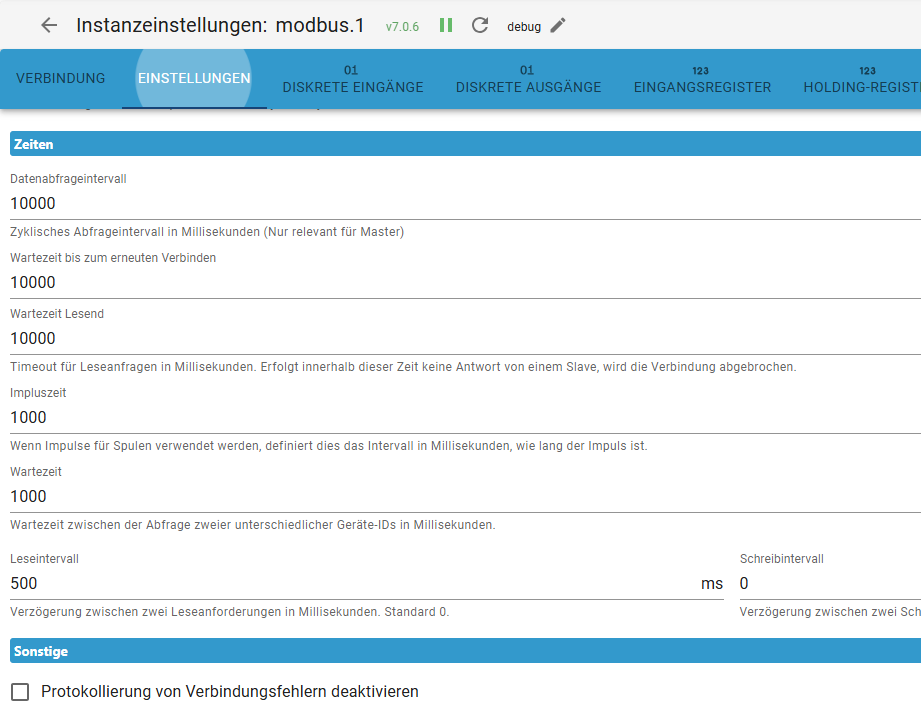Click the Zeiten section header
Image resolution: width=921 pixels, height=713 pixels.
coord(465,144)
